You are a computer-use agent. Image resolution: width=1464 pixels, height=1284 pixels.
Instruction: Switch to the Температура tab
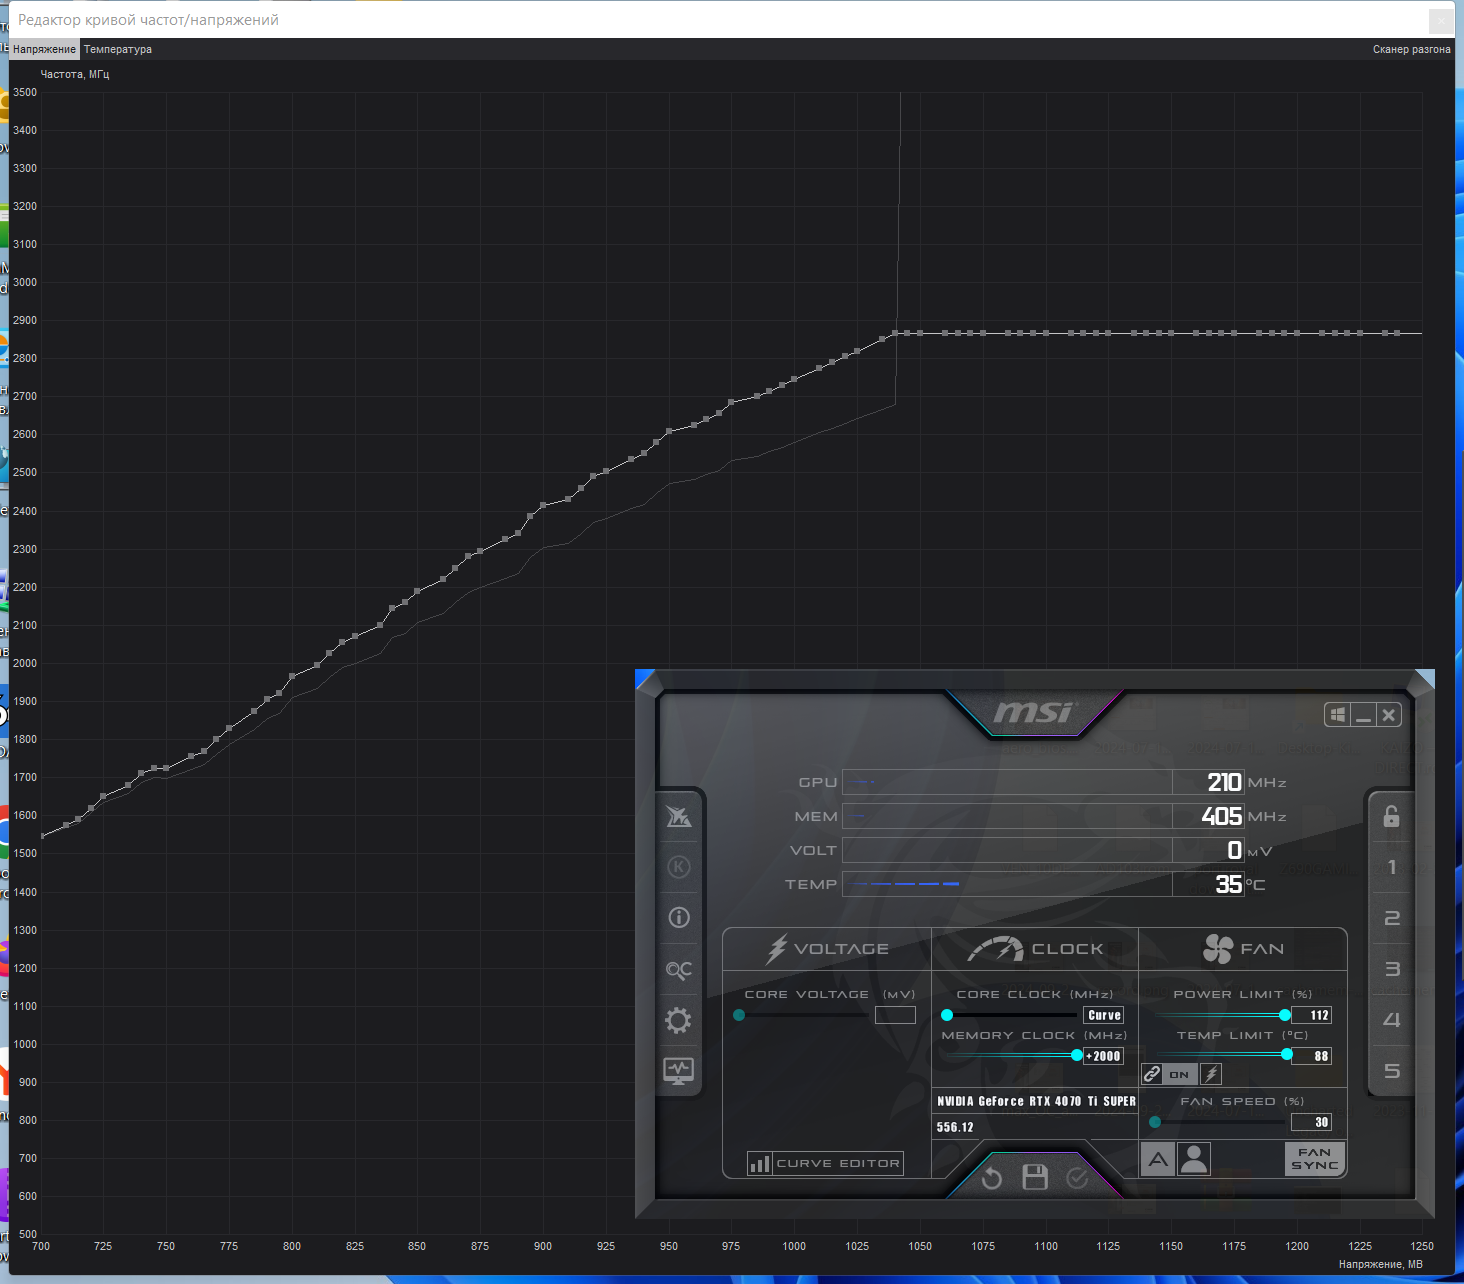(118, 49)
